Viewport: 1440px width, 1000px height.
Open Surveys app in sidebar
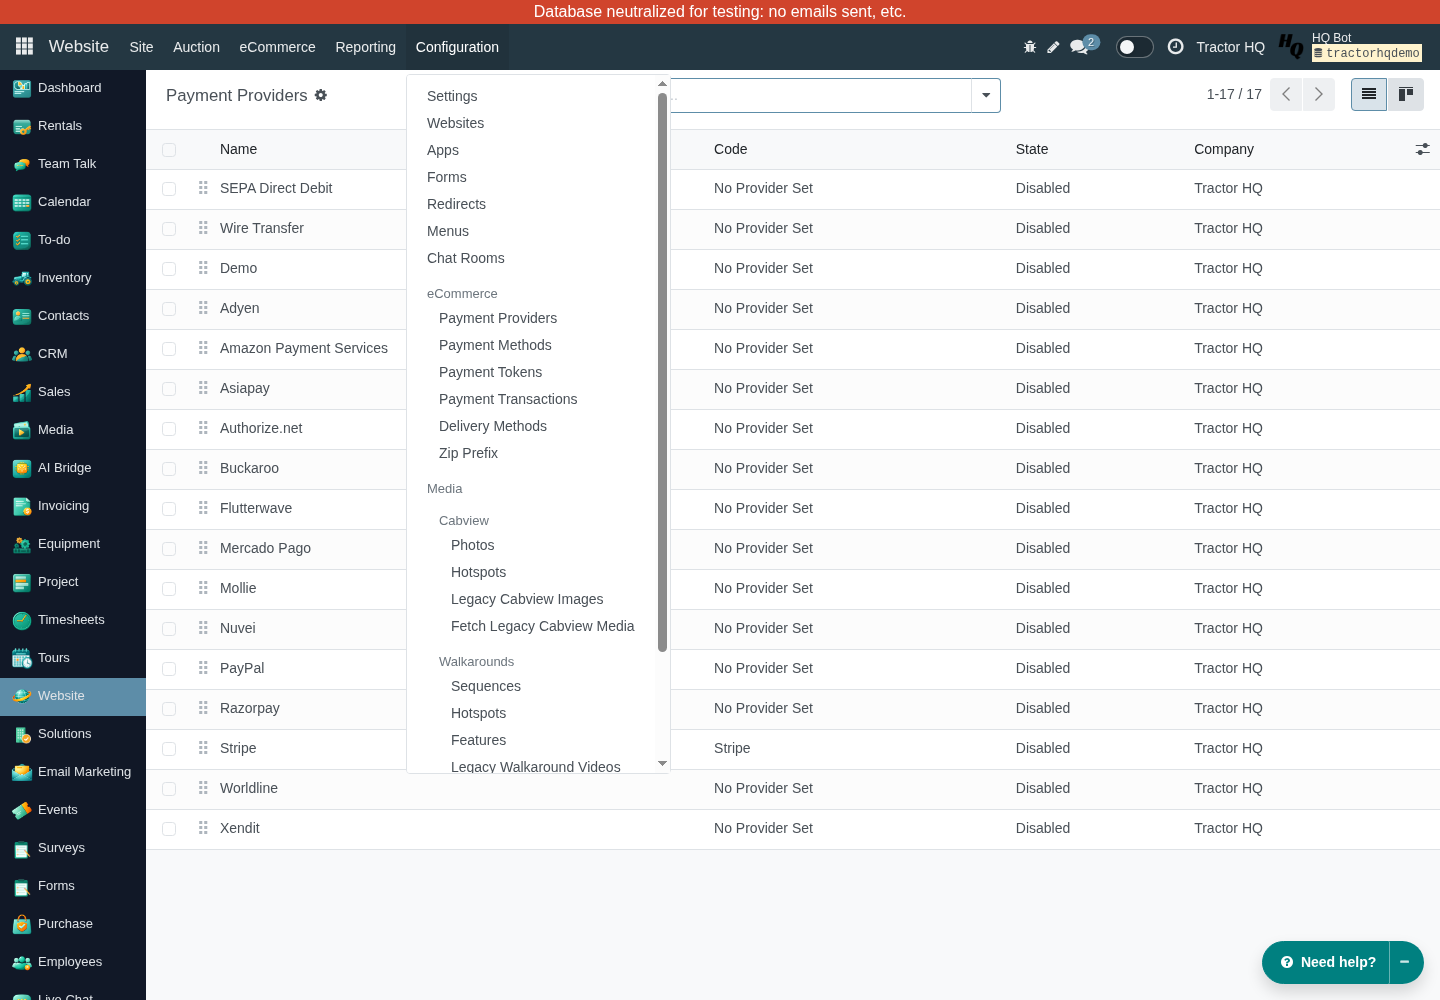(73, 848)
